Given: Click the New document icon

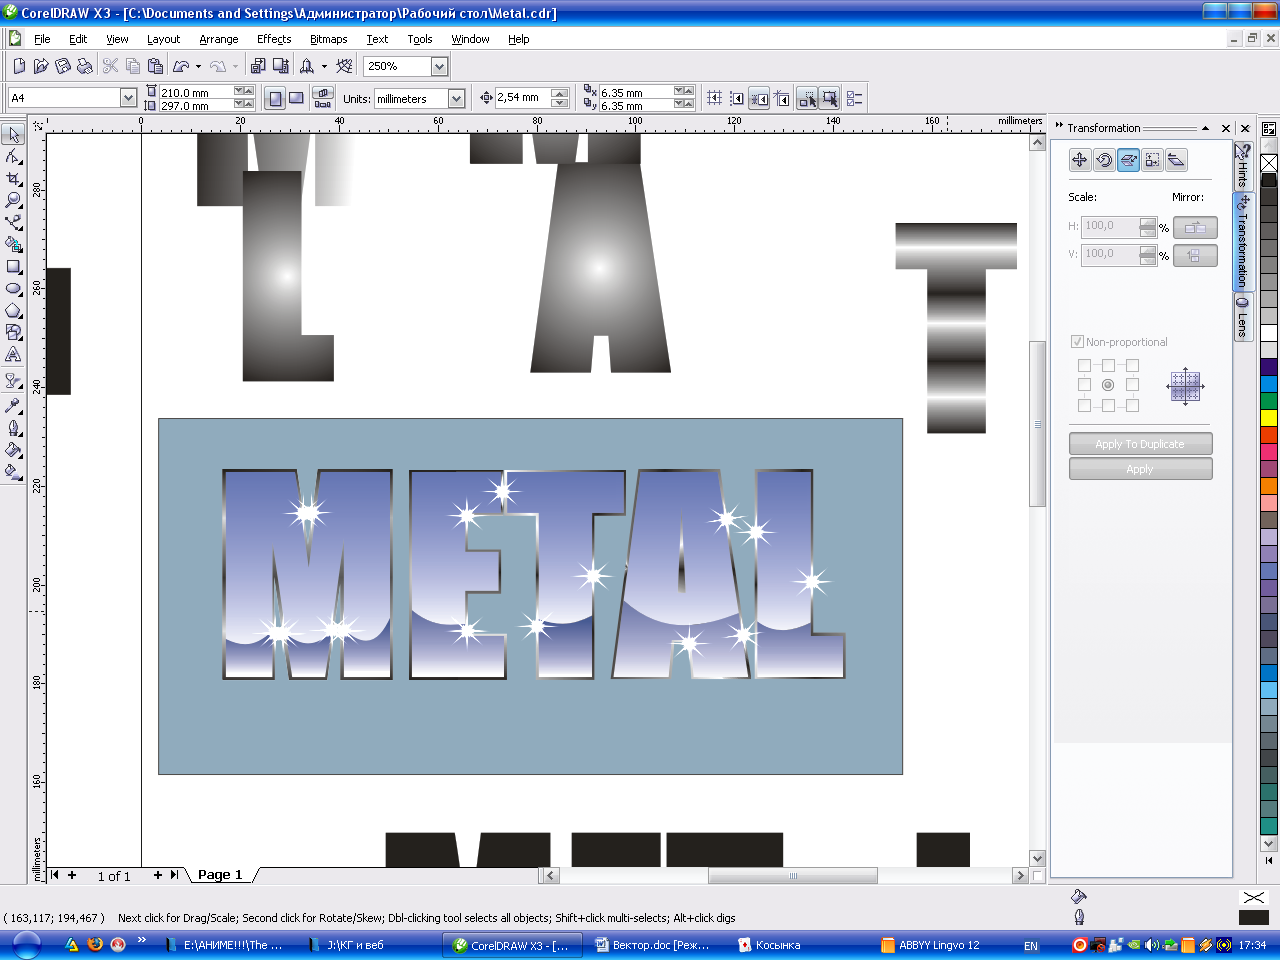Looking at the screenshot, I should pyautogui.click(x=19, y=66).
